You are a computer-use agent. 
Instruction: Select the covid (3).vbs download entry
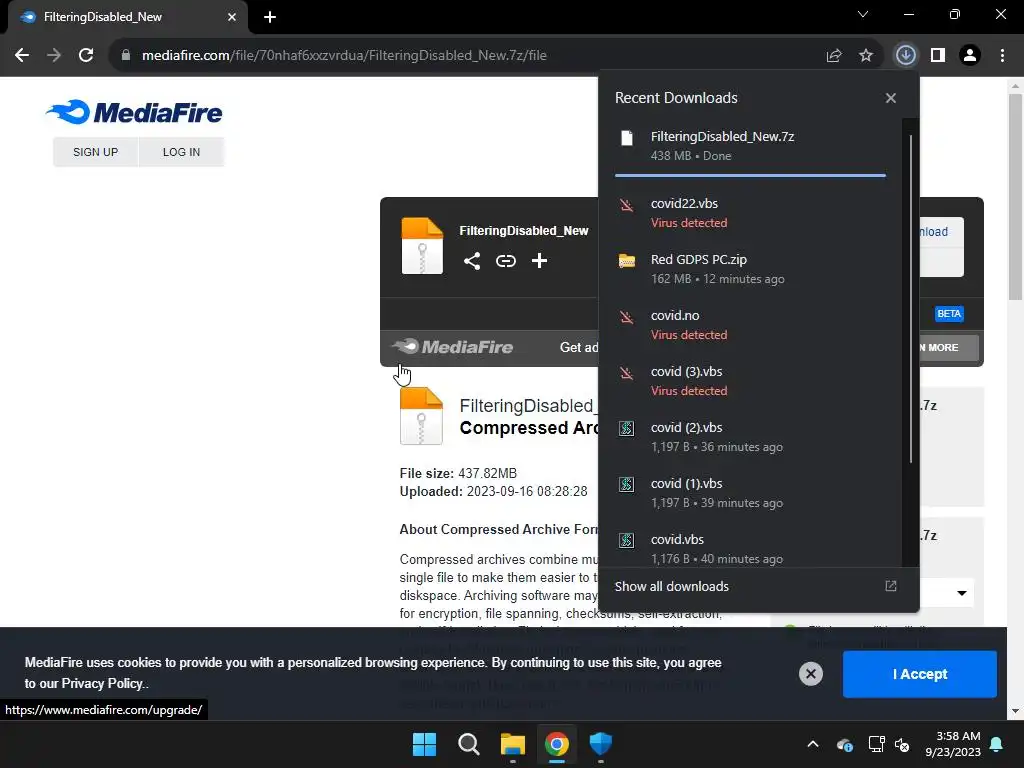pyautogui.click(x=750, y=381)
